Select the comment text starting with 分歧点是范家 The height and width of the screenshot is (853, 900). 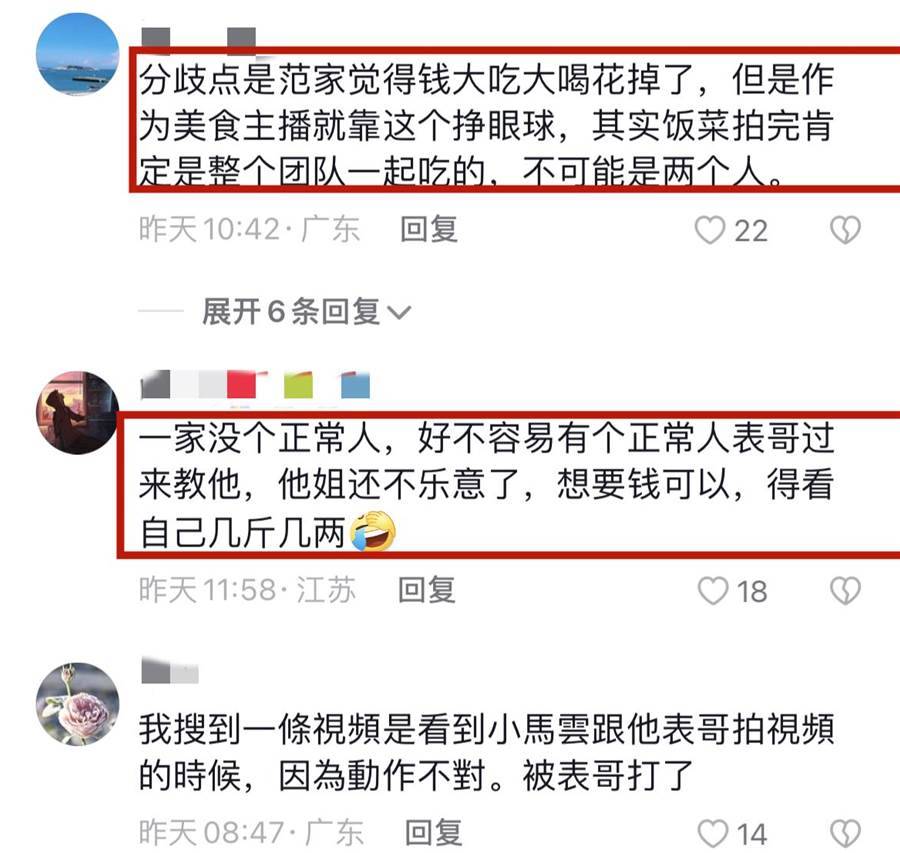tap(487, 125)
